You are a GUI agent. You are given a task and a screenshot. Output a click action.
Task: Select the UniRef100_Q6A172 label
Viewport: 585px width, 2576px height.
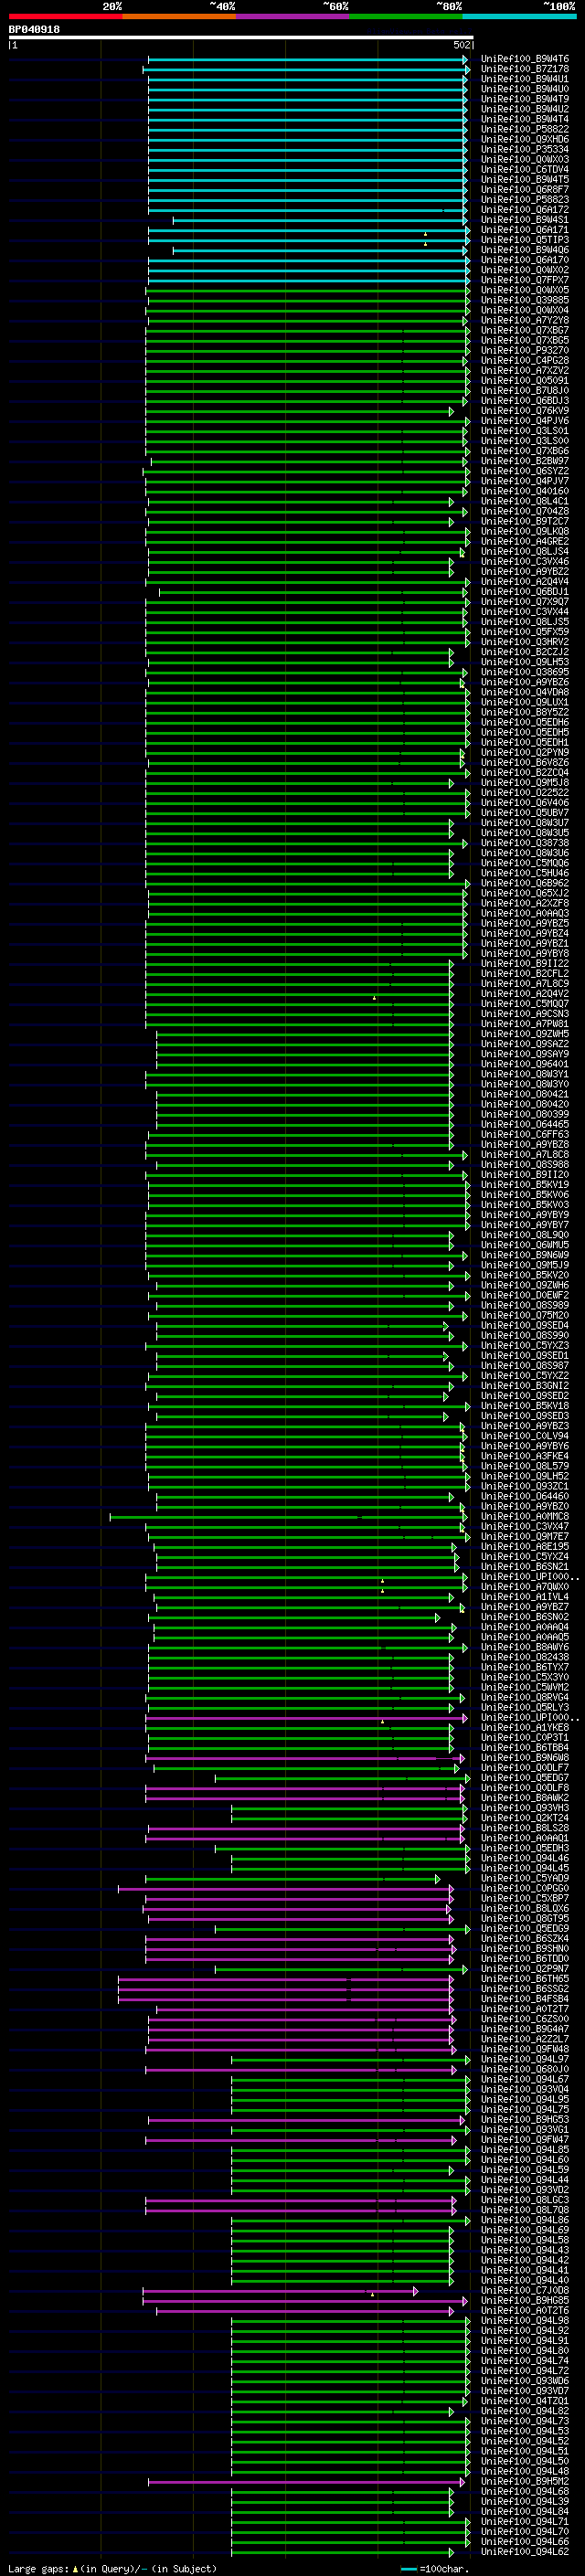(524, 210)
